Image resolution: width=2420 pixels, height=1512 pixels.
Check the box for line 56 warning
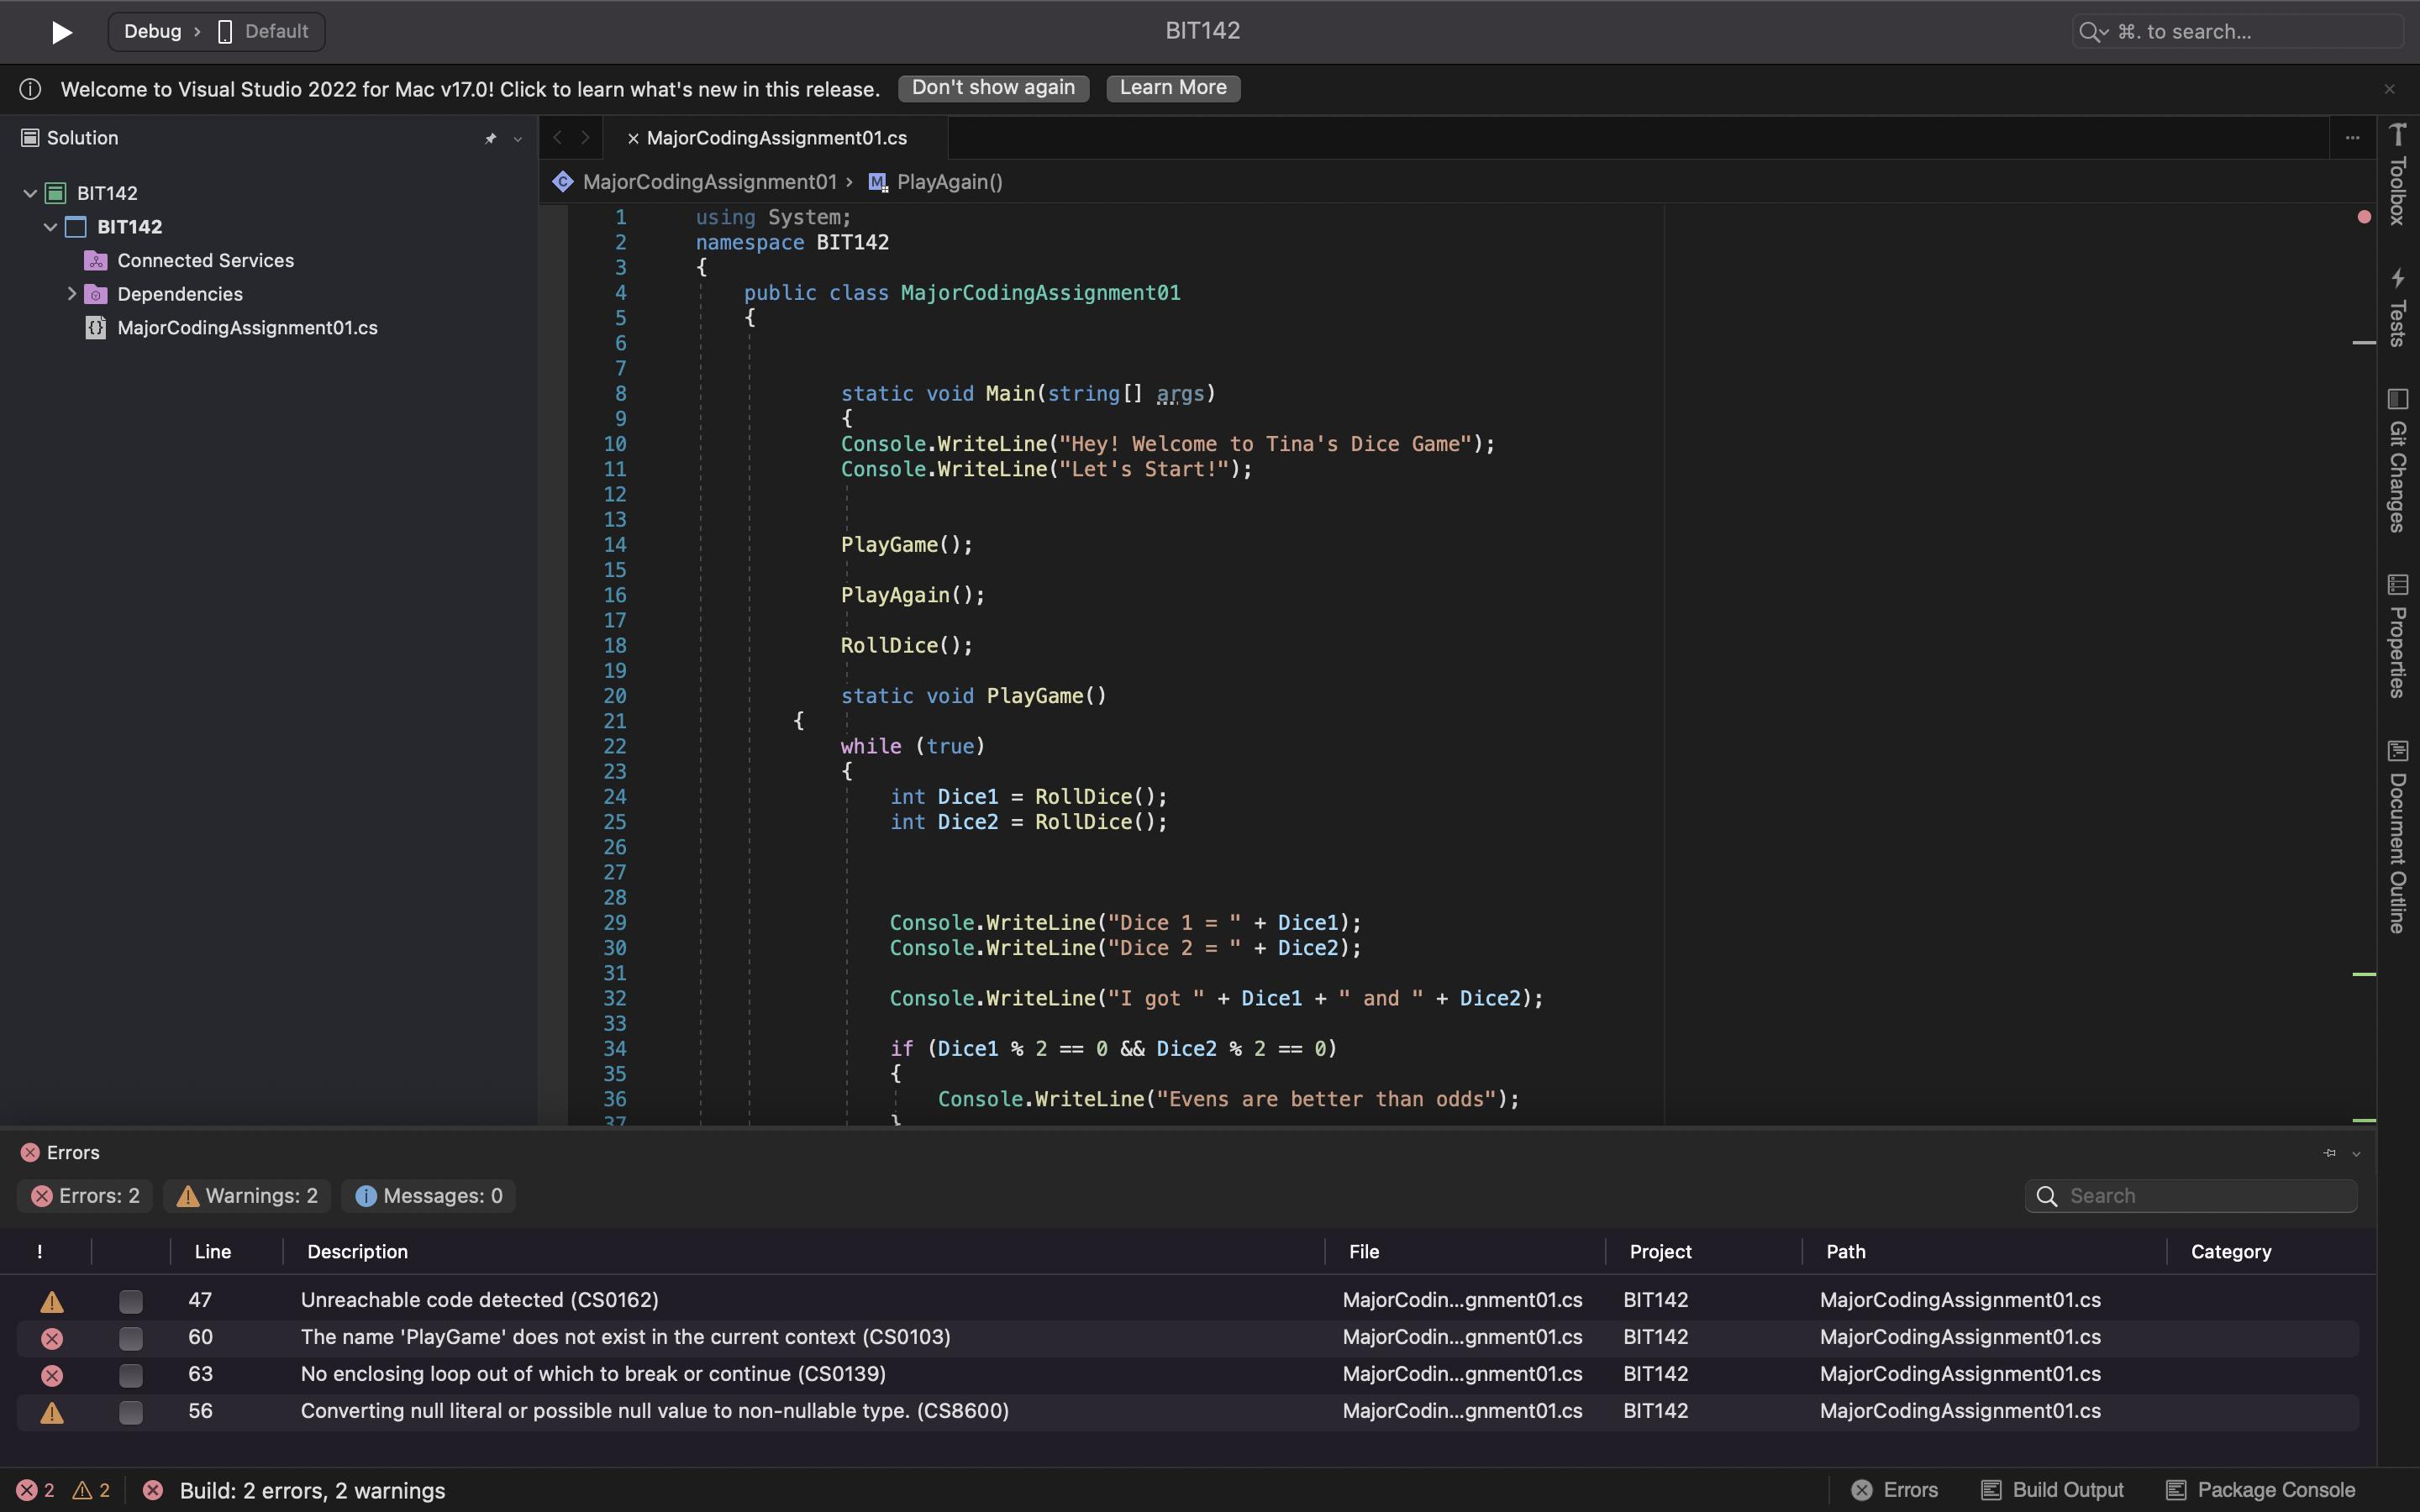click(x=130, y=1412)
